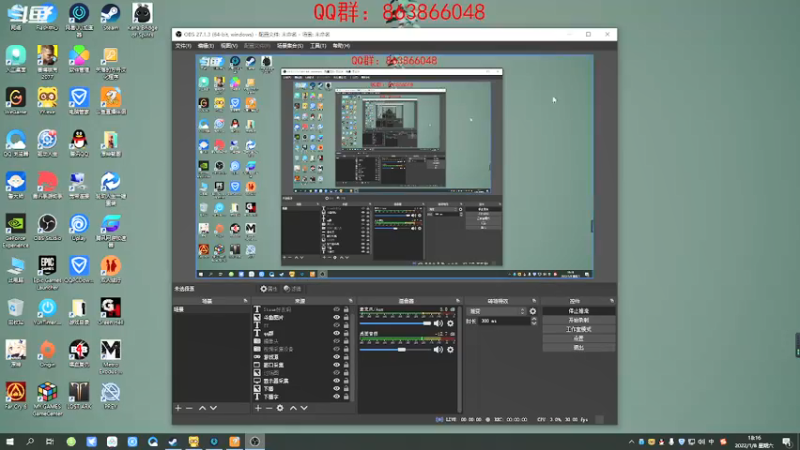Select the LOST ARK desktop icon
This screenshot has height=450, width=800.
coord(79,396)
